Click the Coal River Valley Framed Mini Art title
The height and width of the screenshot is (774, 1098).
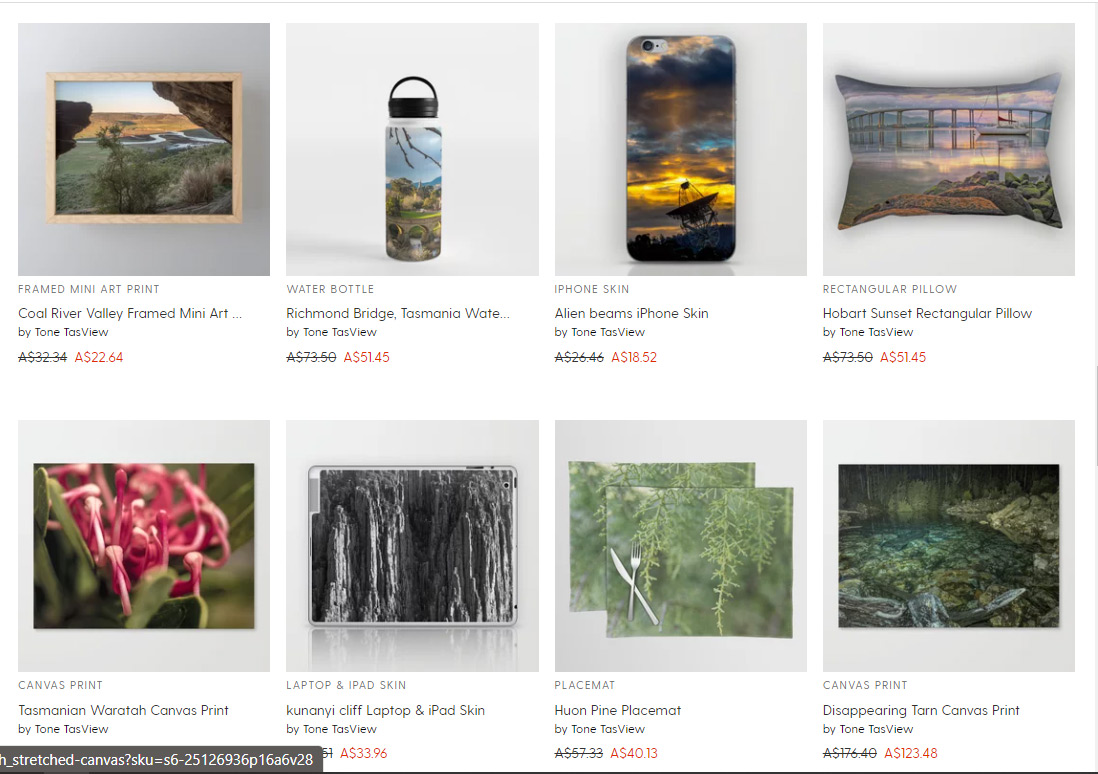point(130,313)
